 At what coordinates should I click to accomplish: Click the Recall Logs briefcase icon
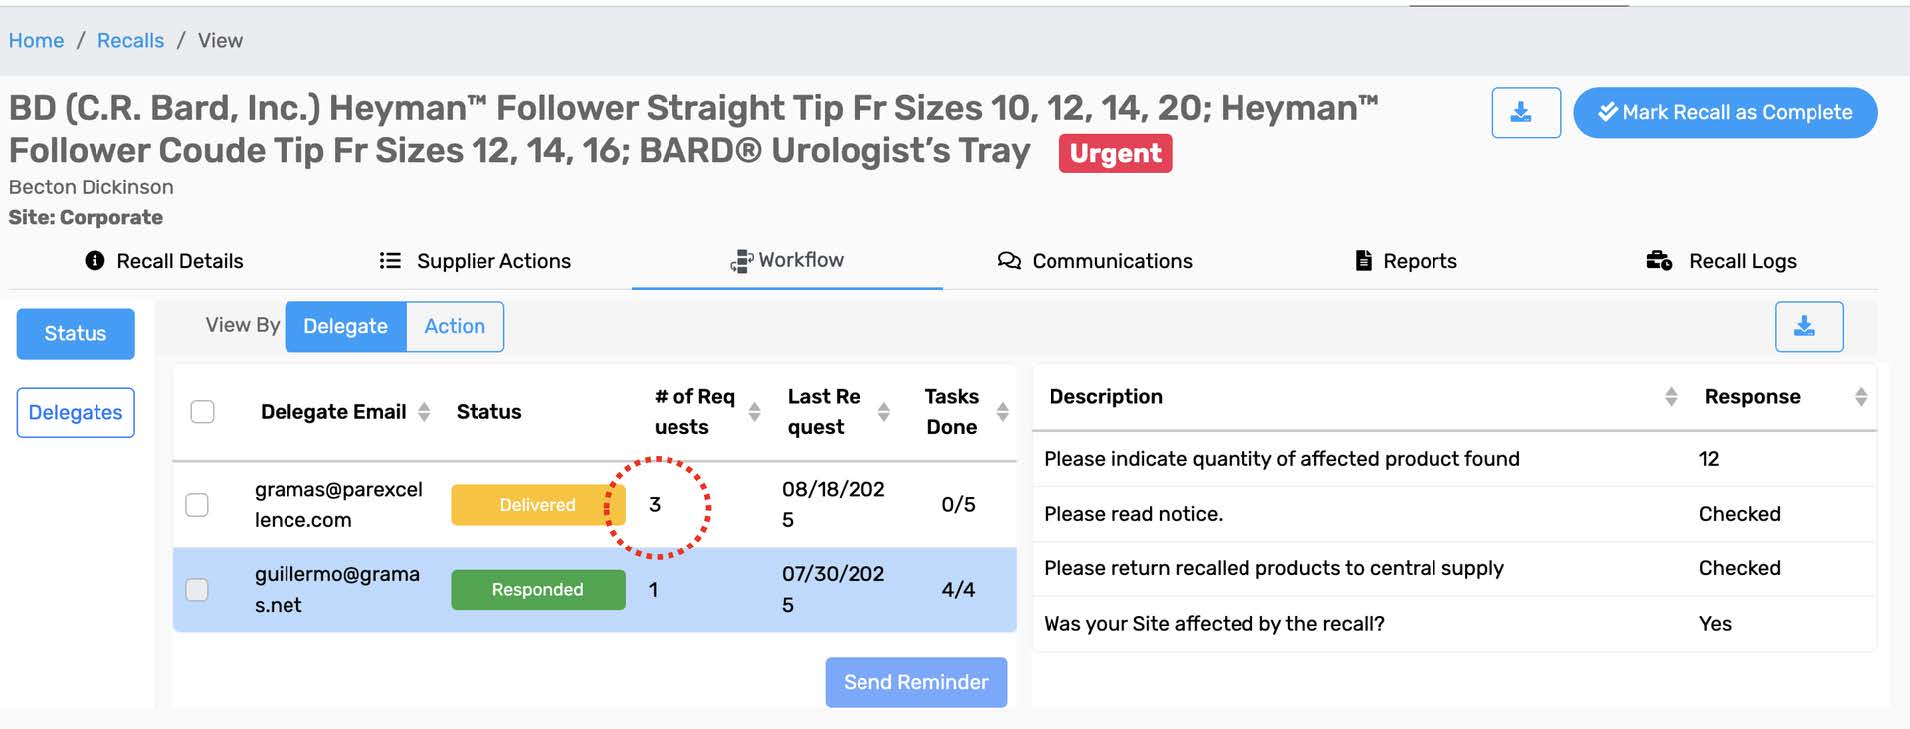pos(1659,260)
